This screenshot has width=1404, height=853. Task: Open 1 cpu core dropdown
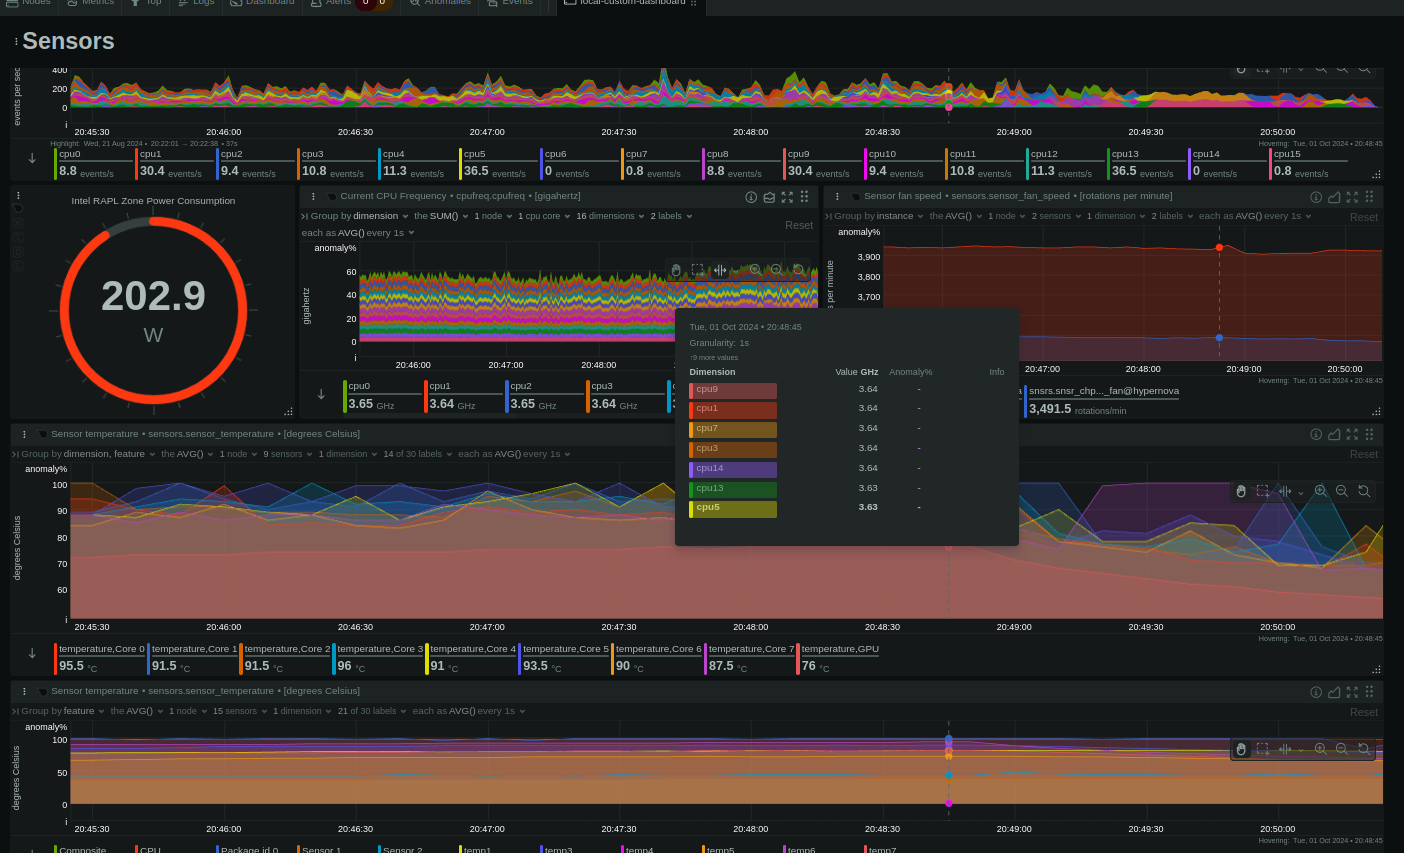point(543,216)
